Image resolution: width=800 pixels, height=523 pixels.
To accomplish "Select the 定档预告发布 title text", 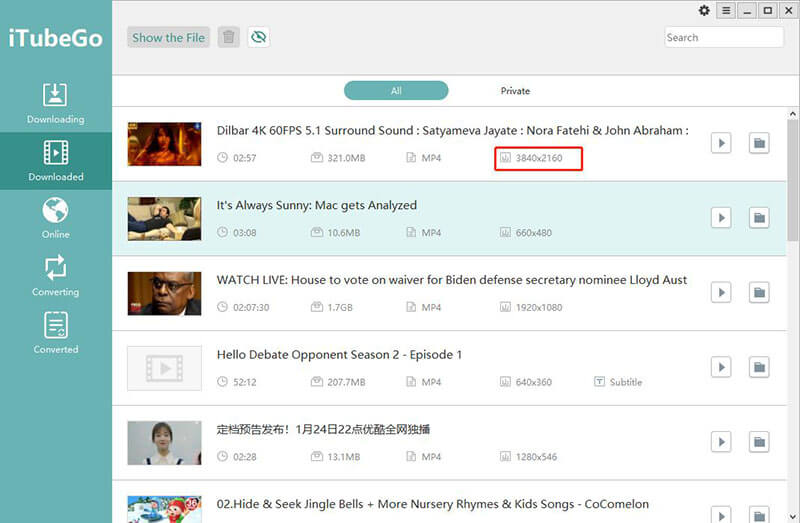I will click(x=323, y=429).
